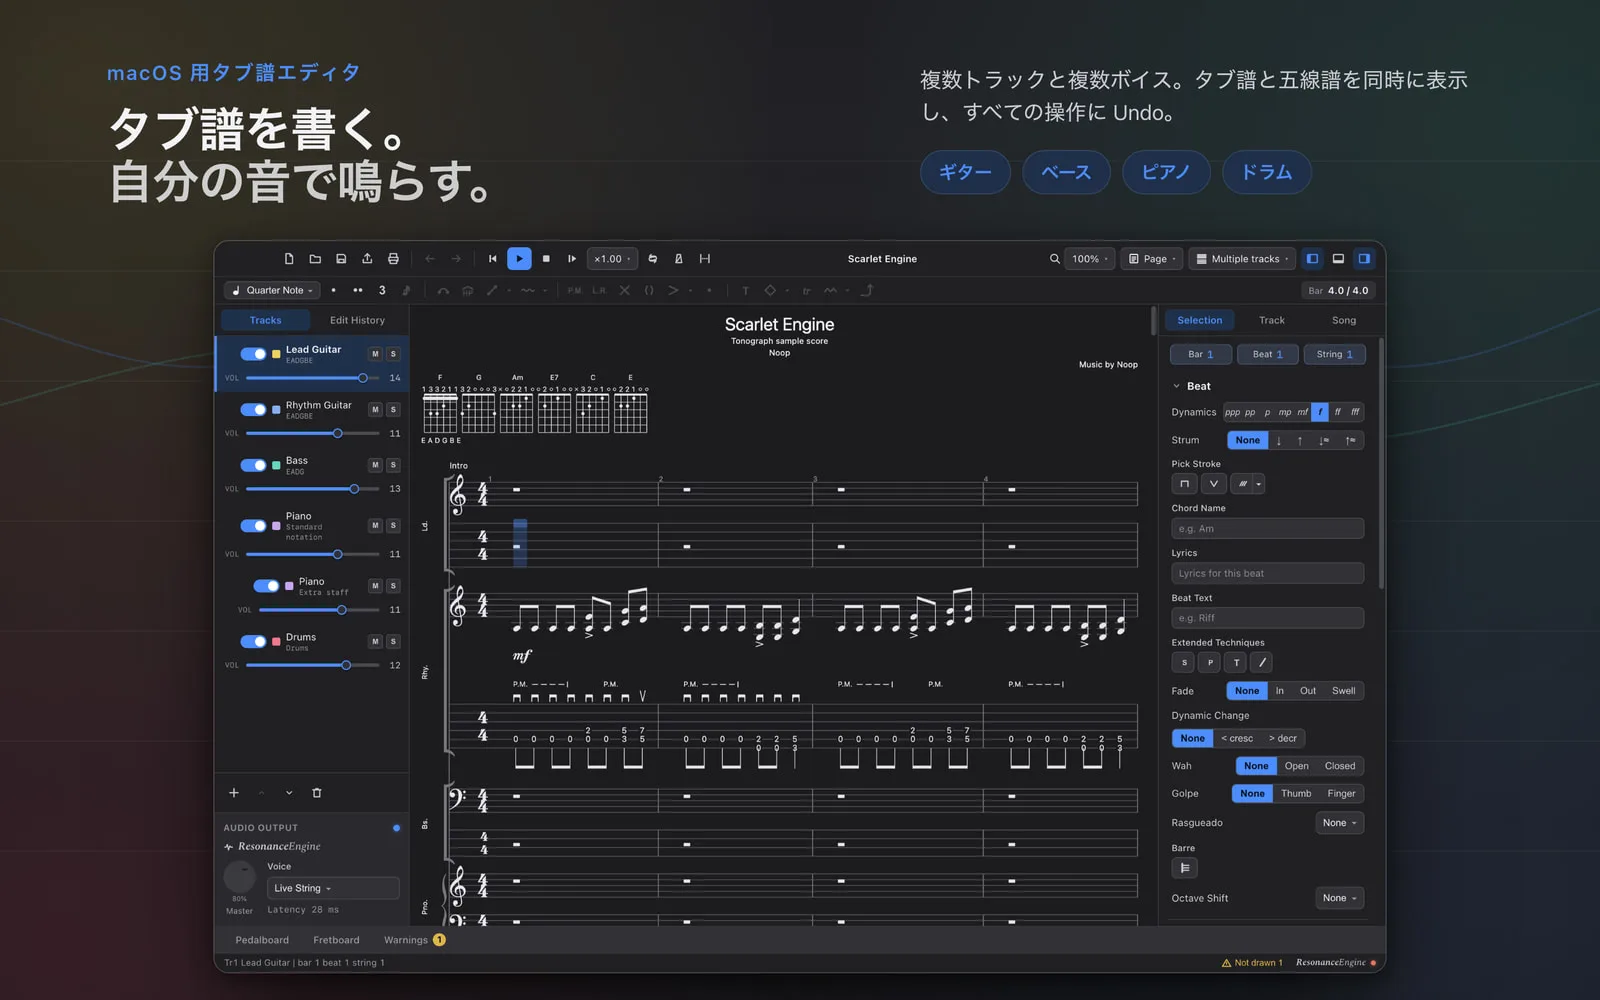
Task: Open the Page layout dropdown
Action: click(1152, 259)
